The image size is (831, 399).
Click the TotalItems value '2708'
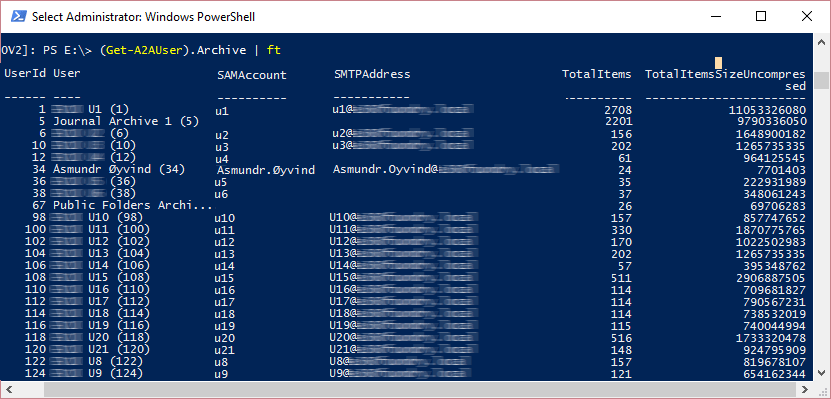[618, 110]
